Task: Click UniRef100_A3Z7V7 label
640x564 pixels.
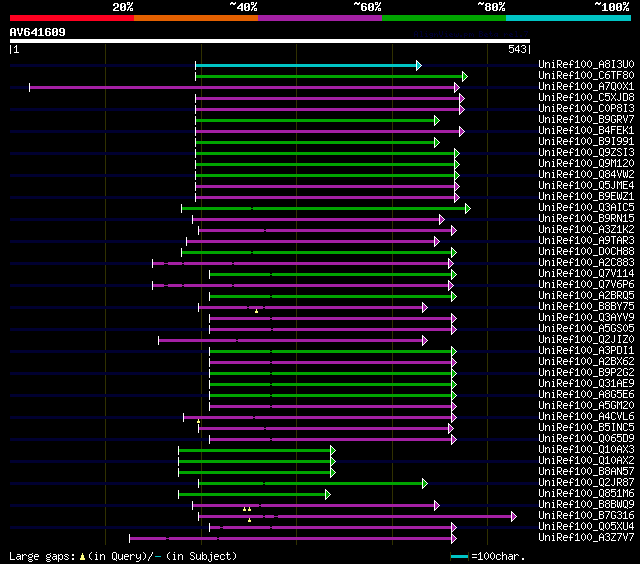Action: [x=586, y=538]
